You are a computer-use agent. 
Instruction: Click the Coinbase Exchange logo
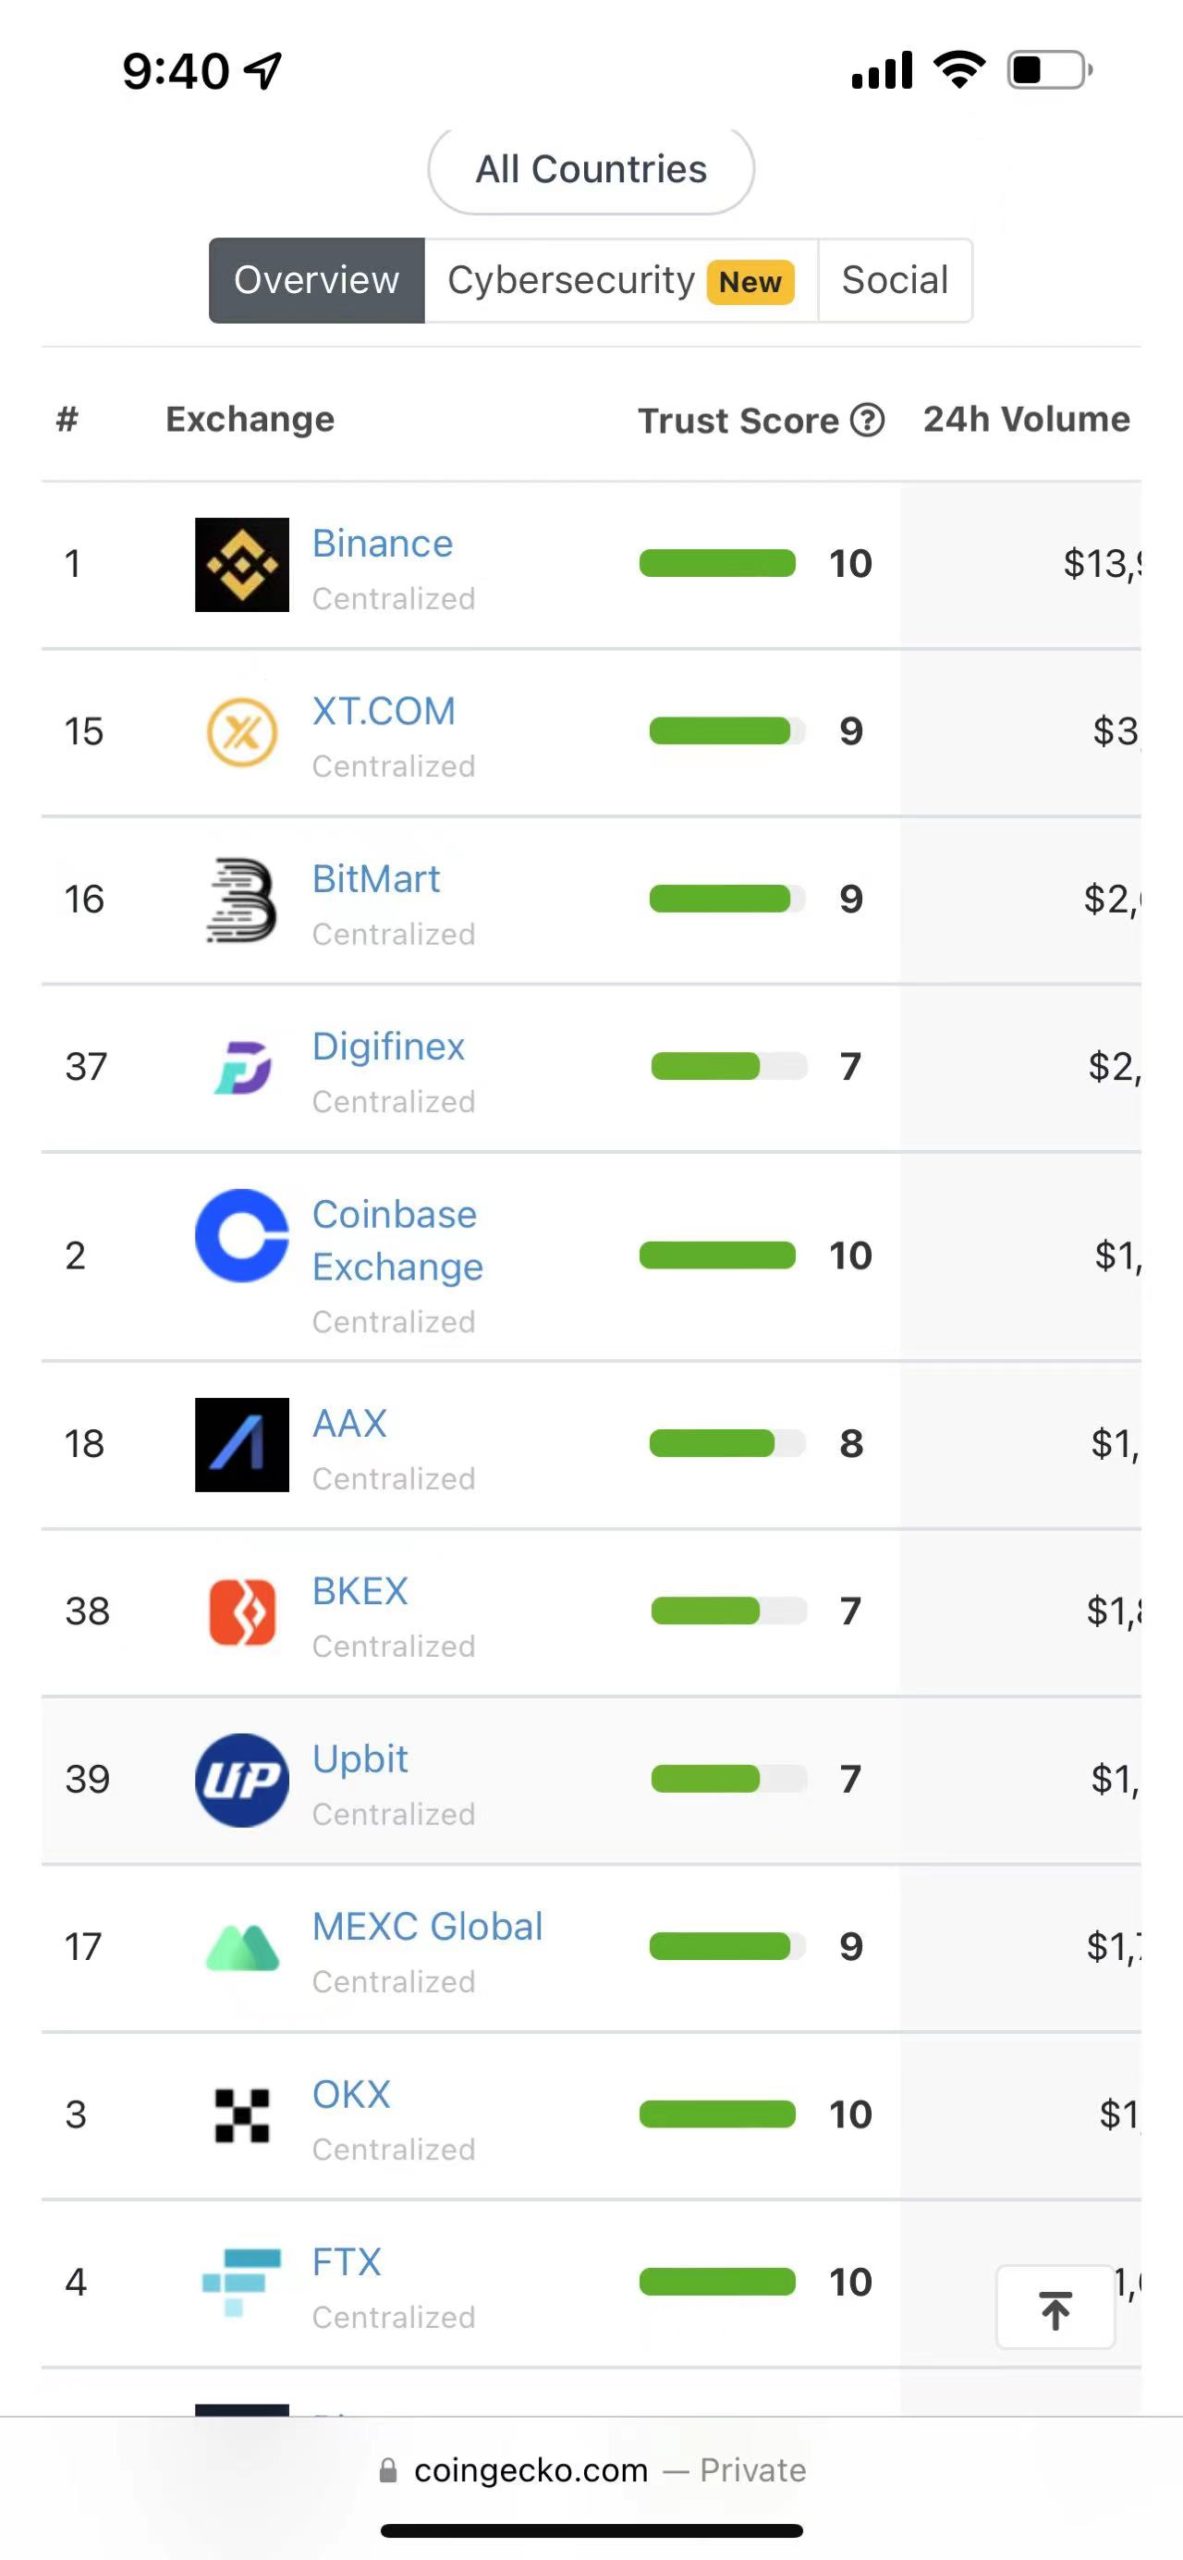(x=241, y=1235)
